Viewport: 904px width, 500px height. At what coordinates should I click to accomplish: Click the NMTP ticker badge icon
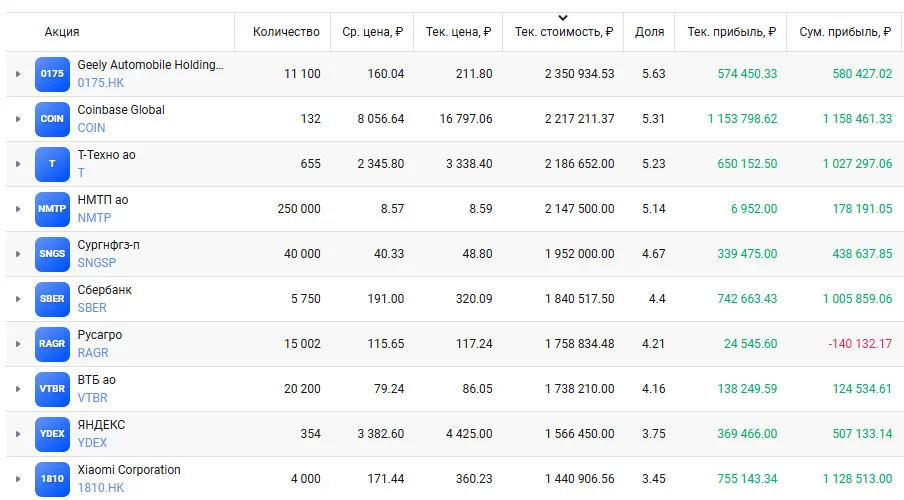[x=52, y=209]
